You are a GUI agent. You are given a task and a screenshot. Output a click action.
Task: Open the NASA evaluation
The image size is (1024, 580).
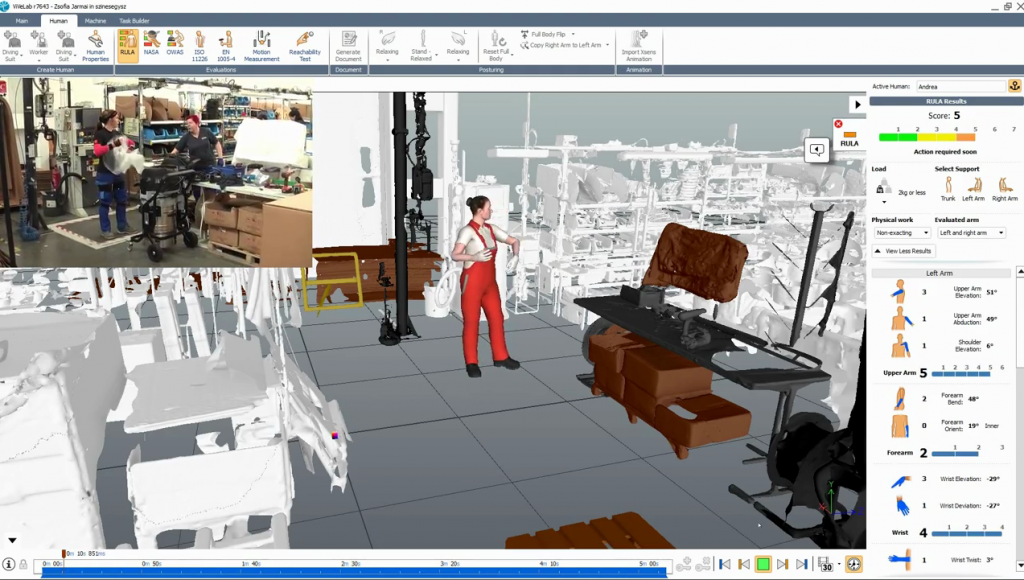click(151, 45)
